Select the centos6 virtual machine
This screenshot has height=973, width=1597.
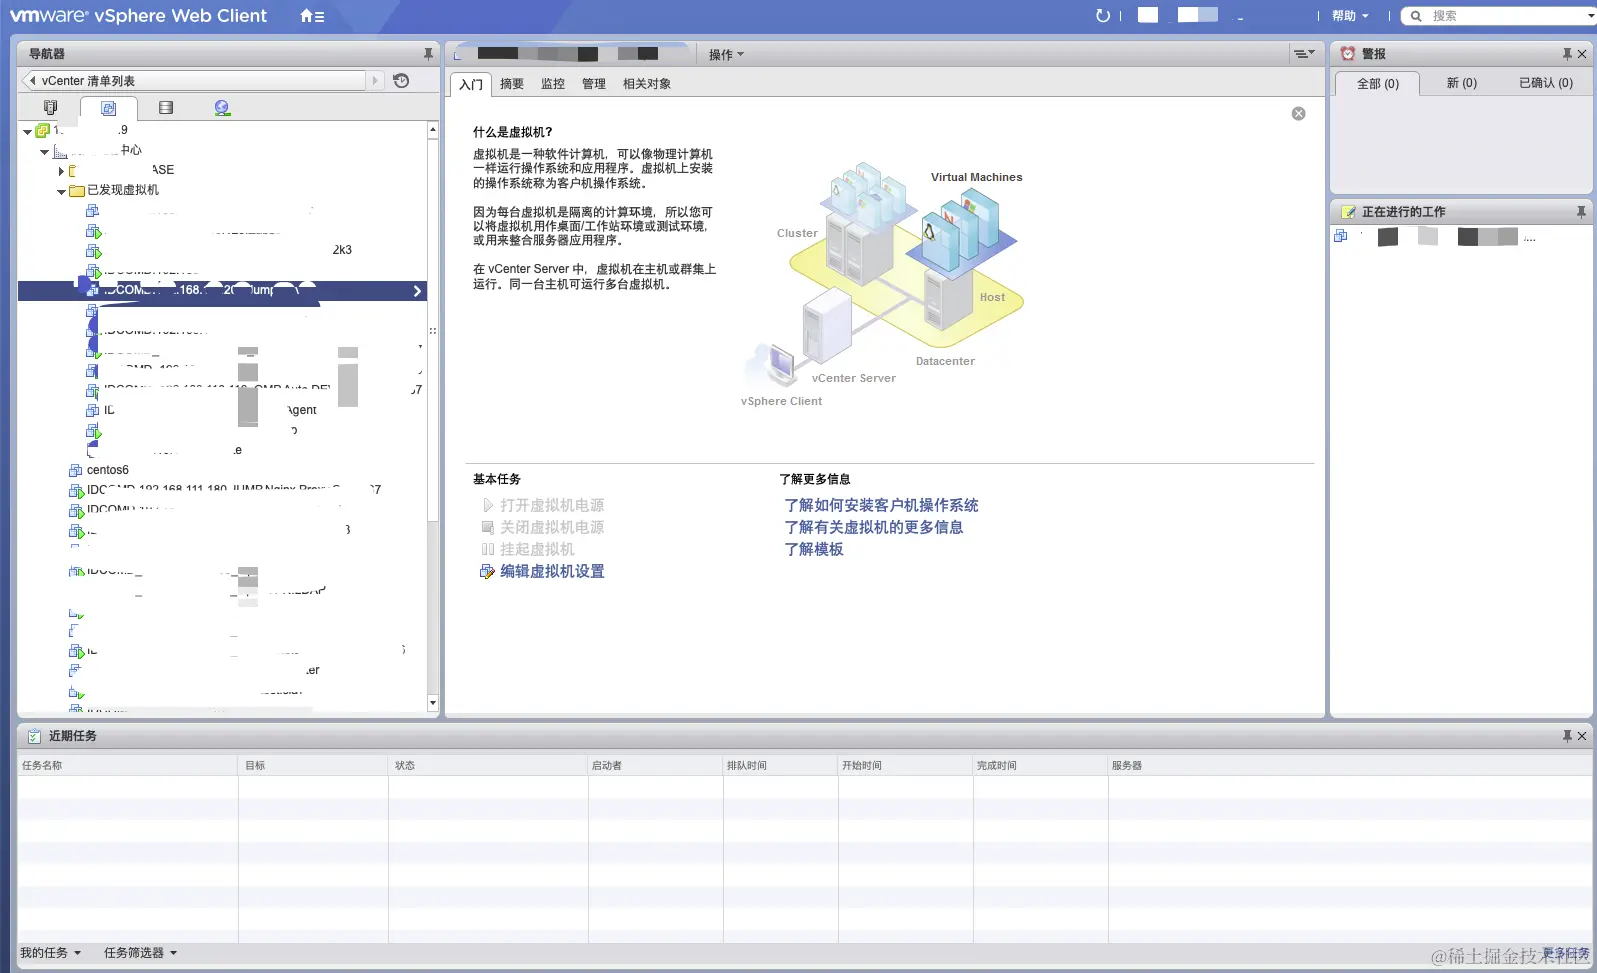point(107,470)
